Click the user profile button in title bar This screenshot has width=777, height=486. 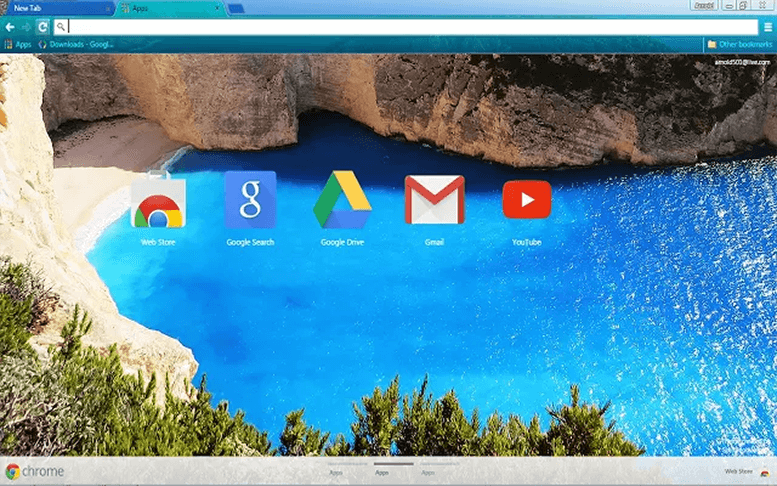(704, 5)
